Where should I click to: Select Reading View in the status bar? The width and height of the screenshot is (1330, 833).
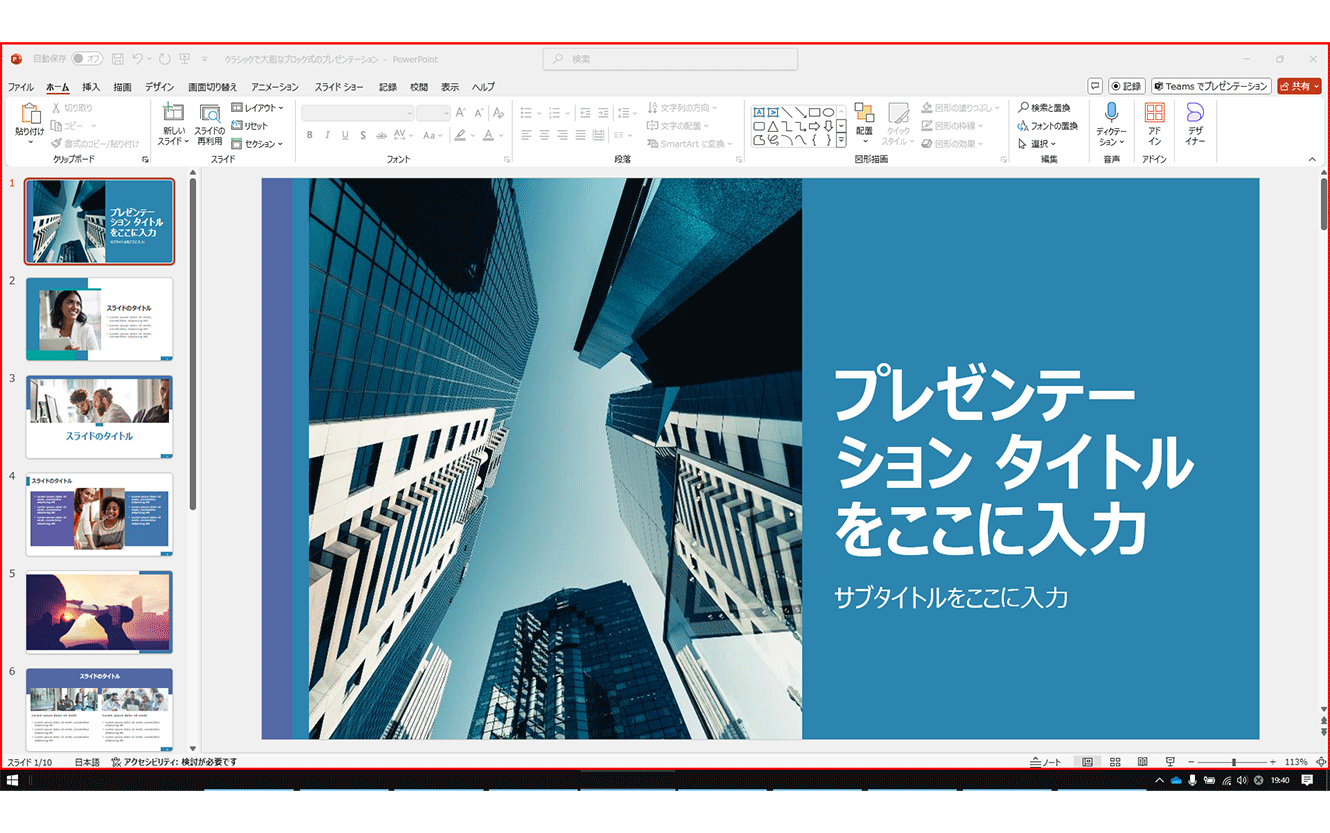click(x=1141, y=761)
